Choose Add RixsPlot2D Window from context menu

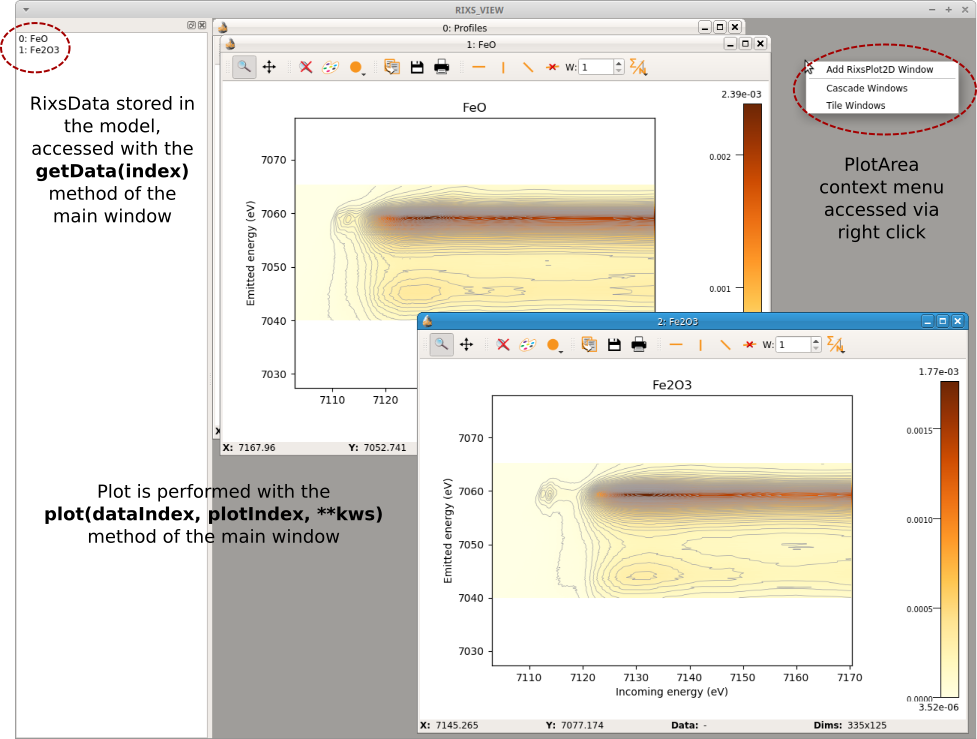[879, 70]
